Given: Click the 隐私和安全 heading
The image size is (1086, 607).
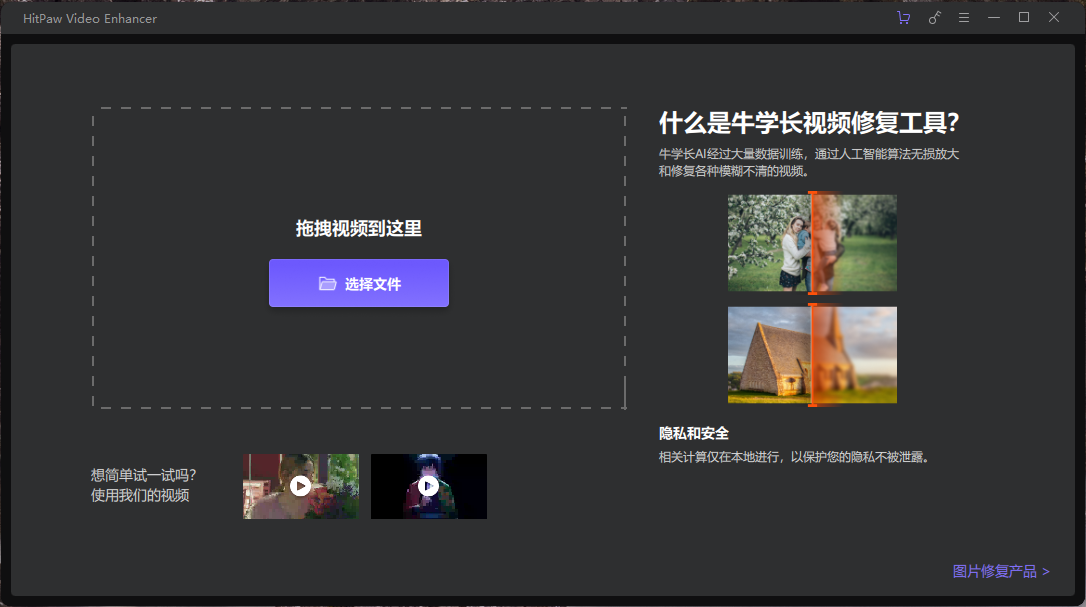Looking at the screenshot, I should tap(693, 434).
